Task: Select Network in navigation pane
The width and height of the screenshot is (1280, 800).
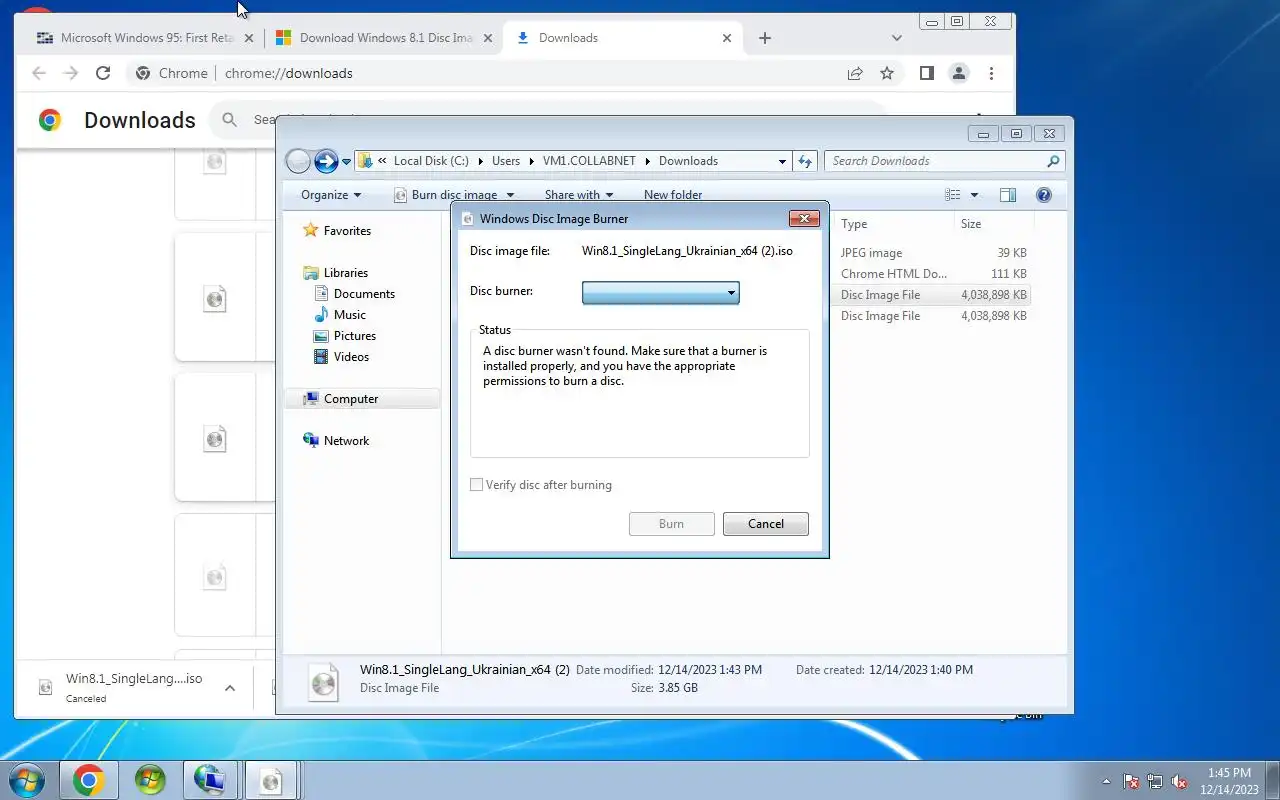Action: coord(346,441)
